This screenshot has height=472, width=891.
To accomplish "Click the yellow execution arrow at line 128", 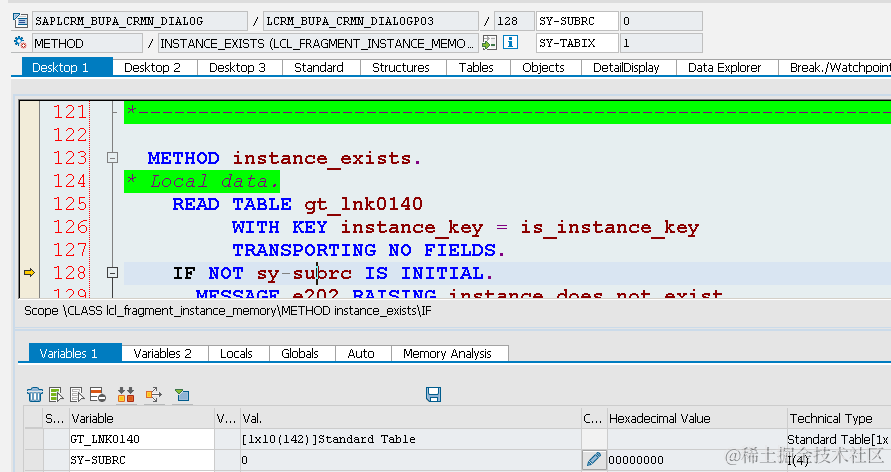I will tap(29, 273).
